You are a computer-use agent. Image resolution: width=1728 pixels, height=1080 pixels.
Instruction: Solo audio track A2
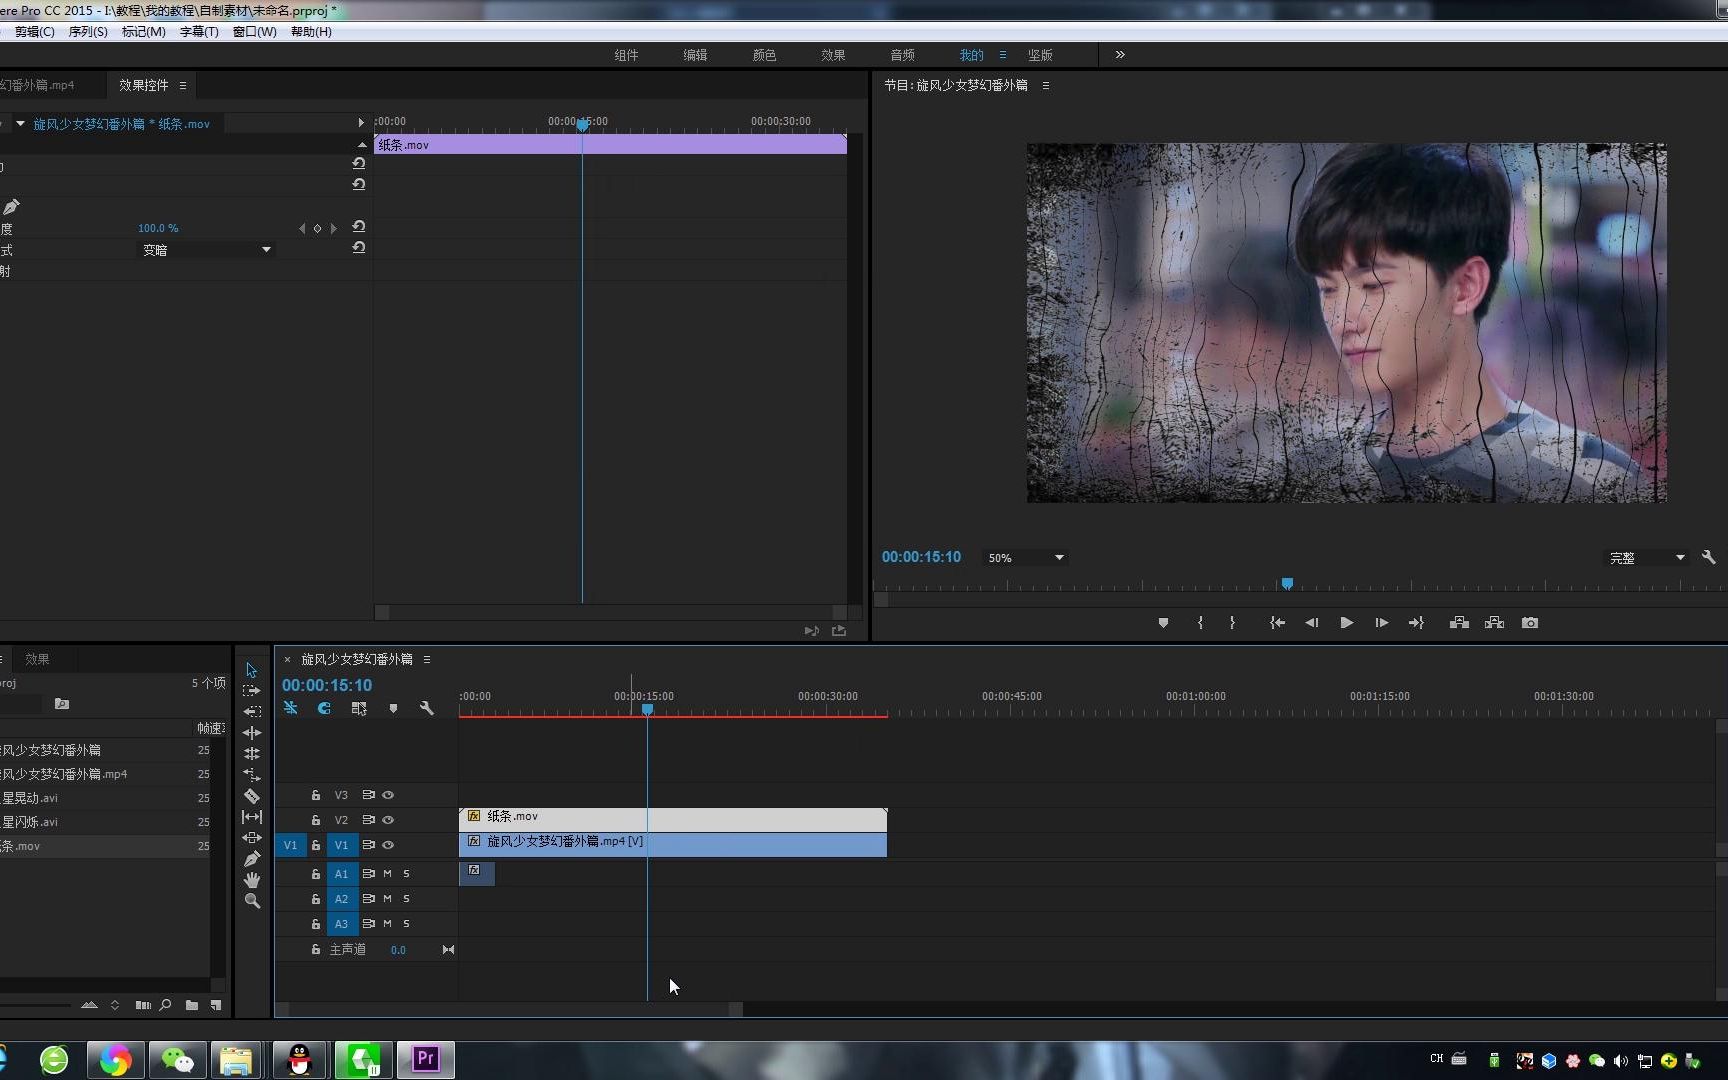tap(406, 899)
